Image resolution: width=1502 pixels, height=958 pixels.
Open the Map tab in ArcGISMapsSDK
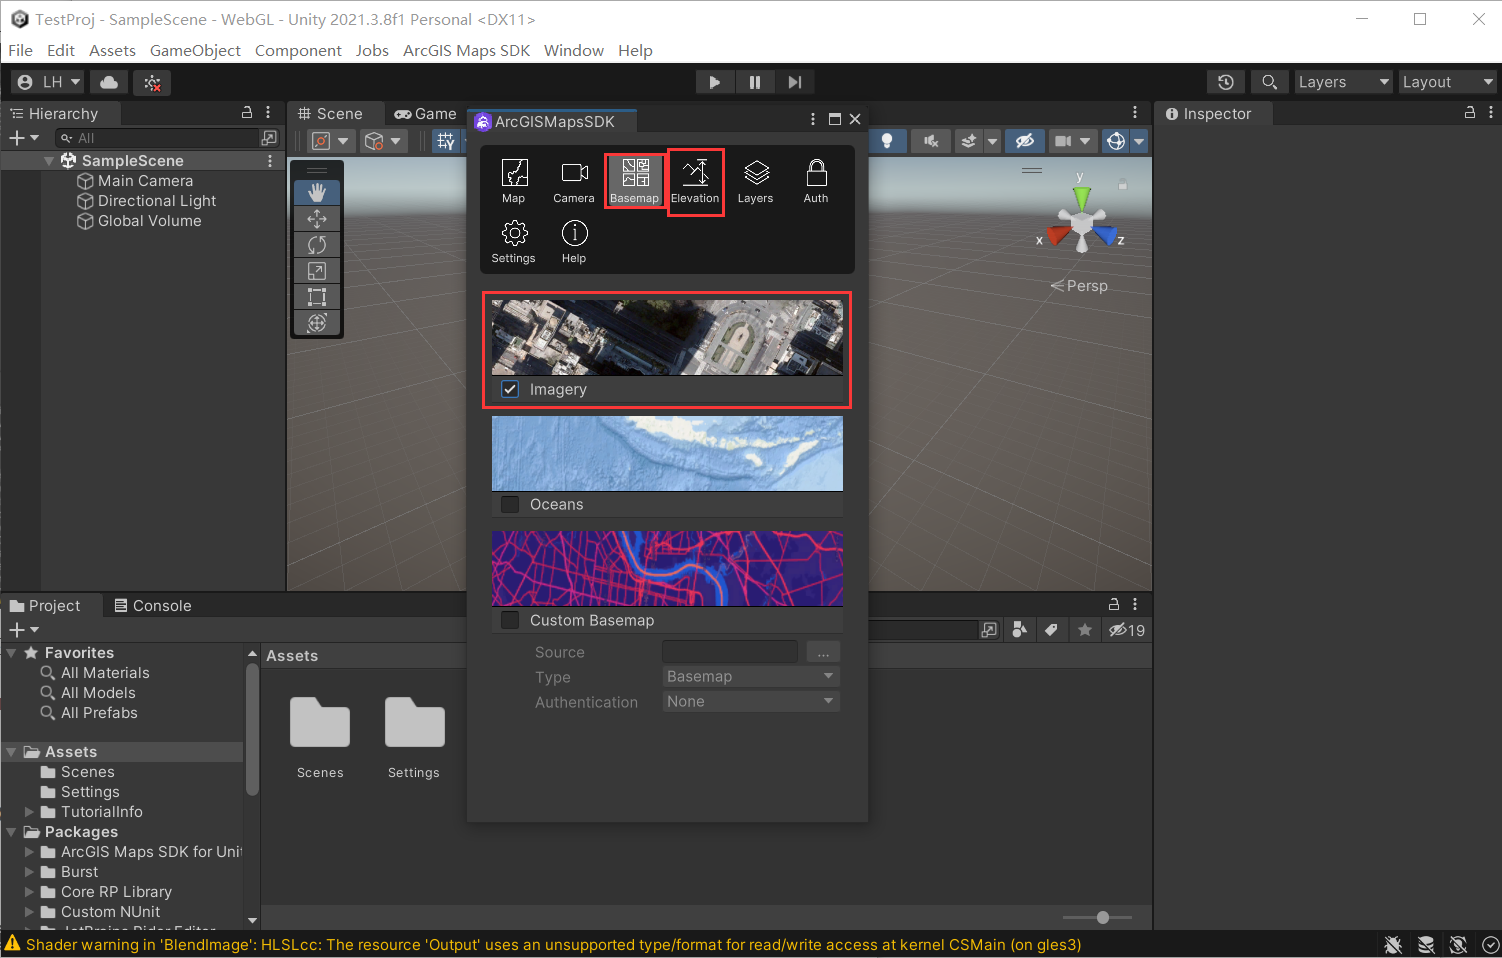(x=514, y=180)
